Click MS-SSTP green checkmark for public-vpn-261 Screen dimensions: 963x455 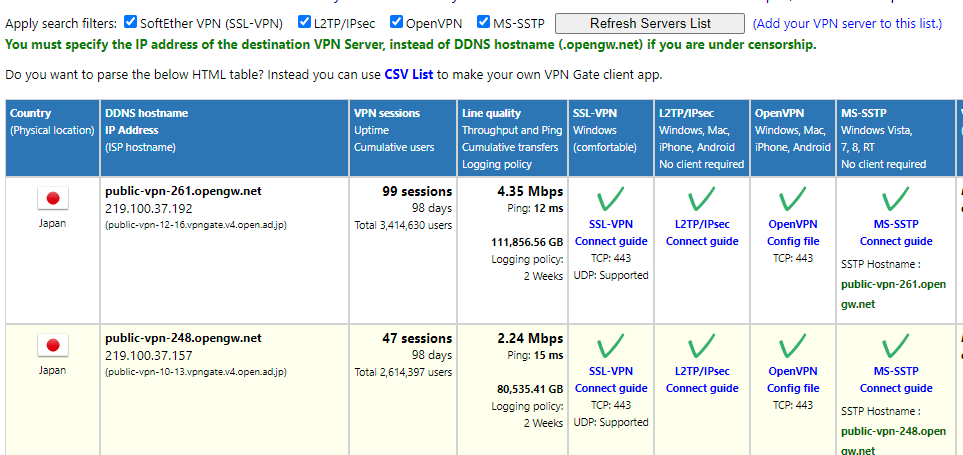[895, 199]
